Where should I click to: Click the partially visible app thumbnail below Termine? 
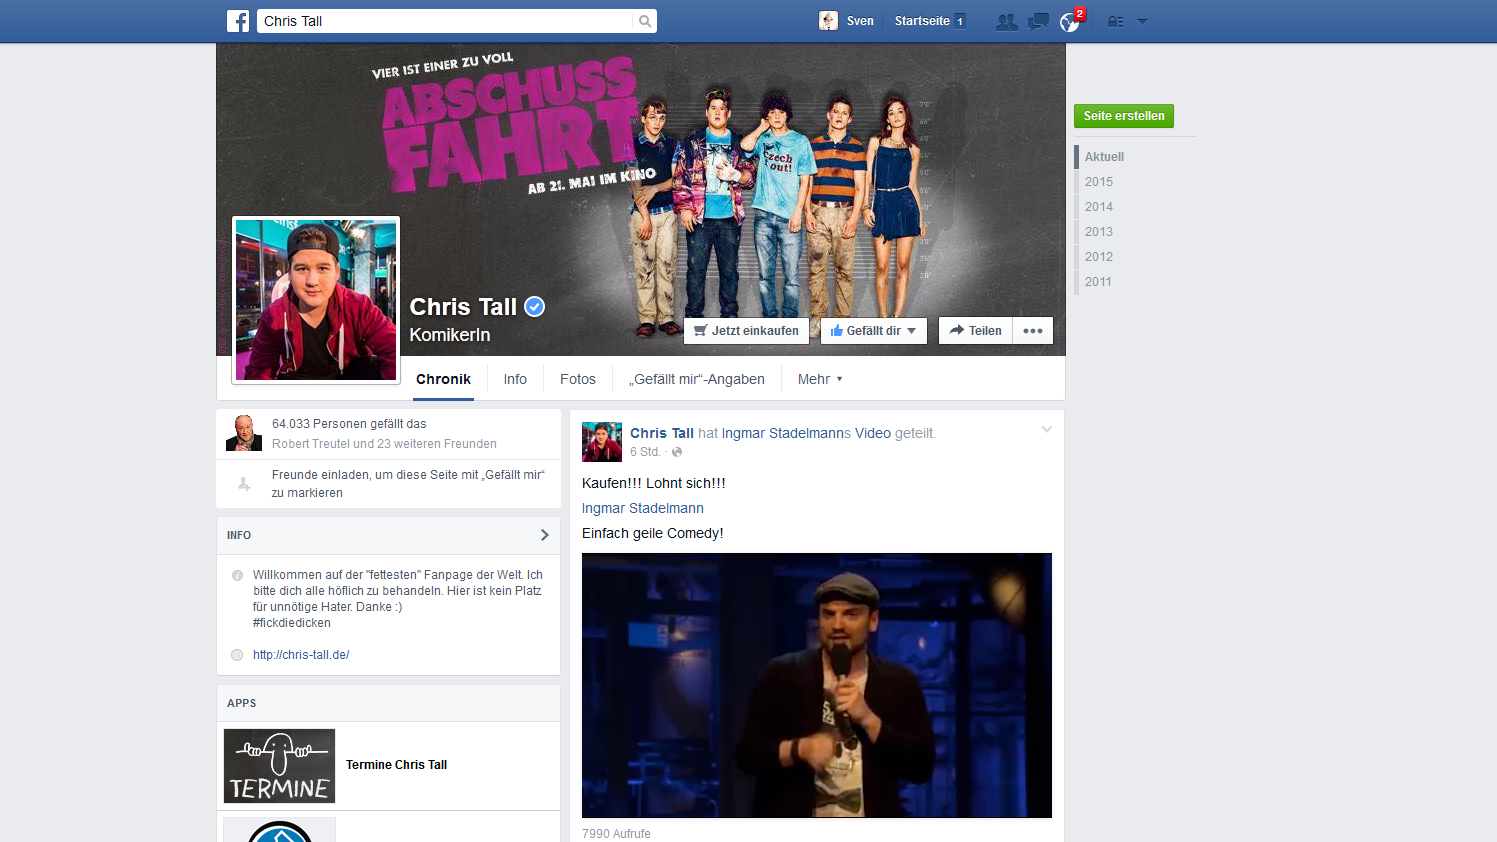click(279, 830)
